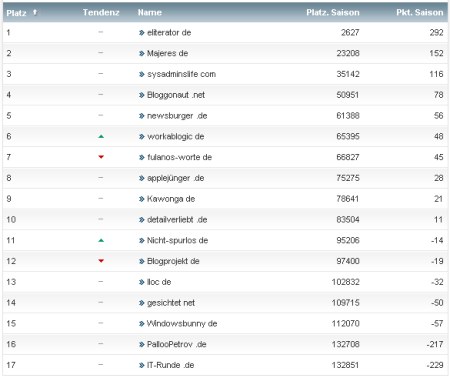Open the Kawonga de link
The height and width of the screenshot is (378, 450).
click(x=171, y=199)
